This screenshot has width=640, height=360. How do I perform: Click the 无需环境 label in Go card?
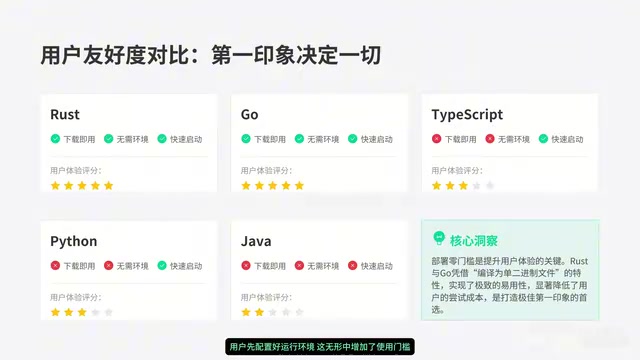click(323, 139)
